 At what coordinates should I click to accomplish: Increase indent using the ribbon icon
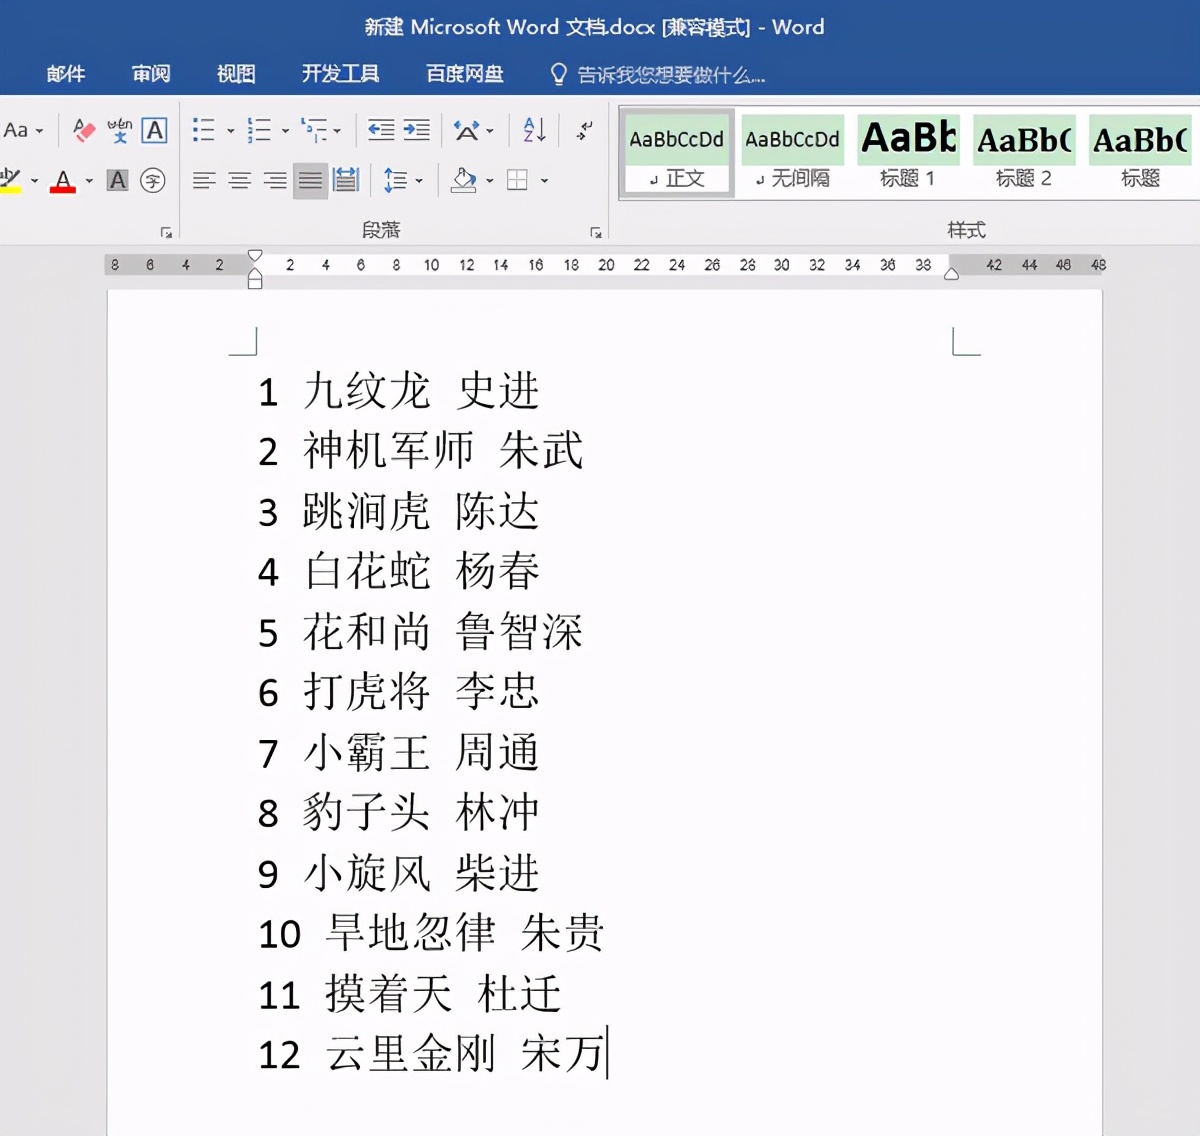(x=415, y=130)
